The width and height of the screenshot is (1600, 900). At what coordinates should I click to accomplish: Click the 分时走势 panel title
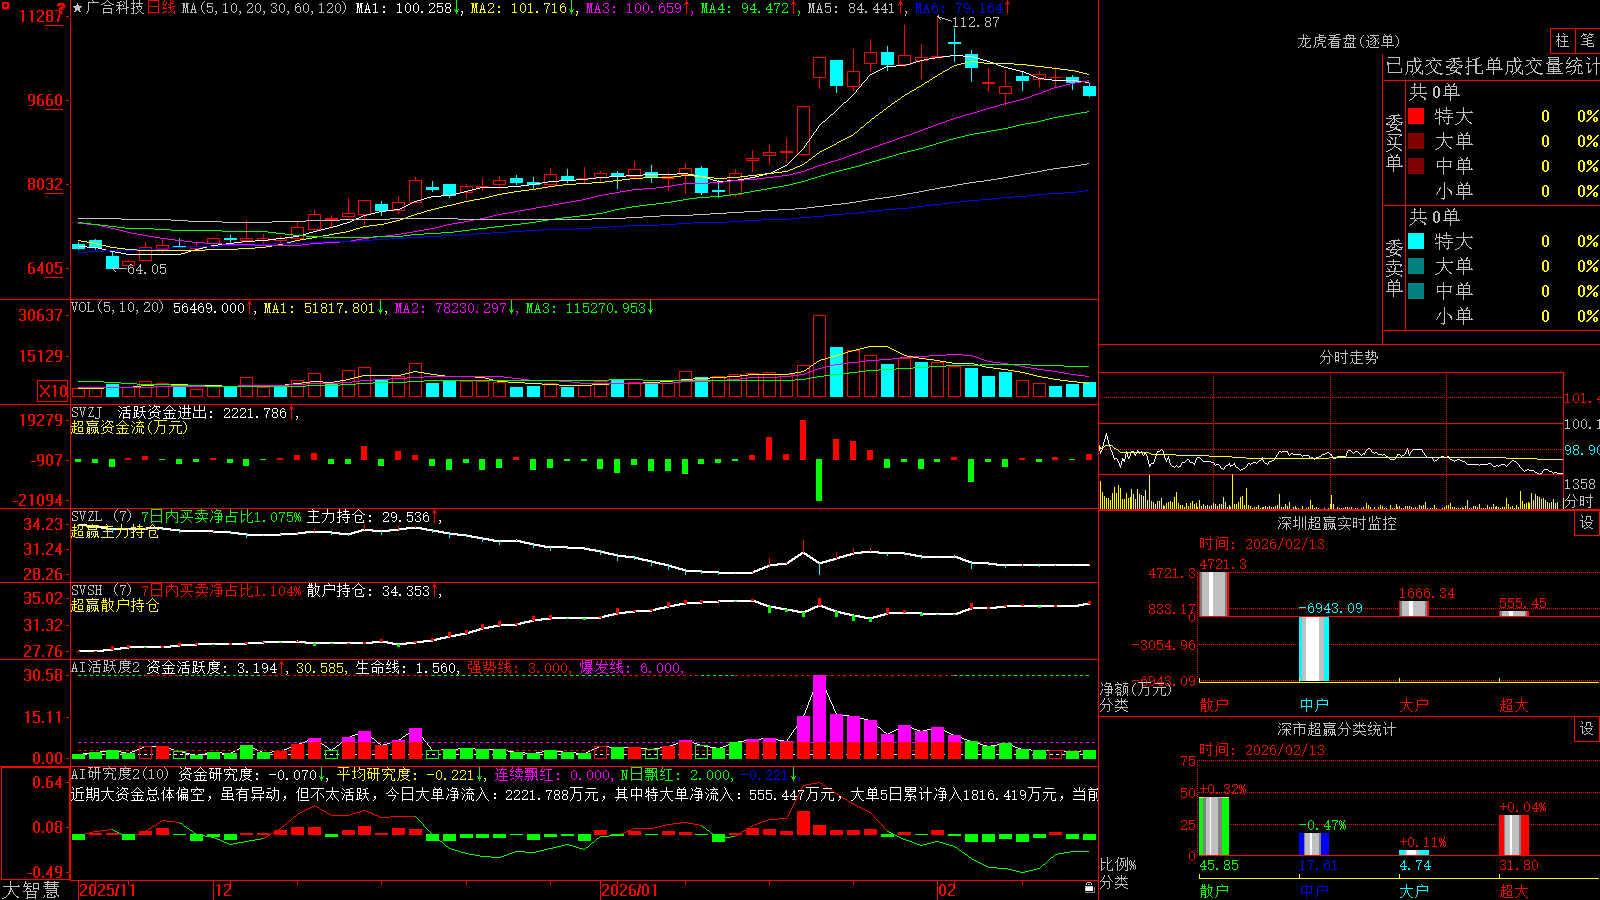pos(1348,357)
